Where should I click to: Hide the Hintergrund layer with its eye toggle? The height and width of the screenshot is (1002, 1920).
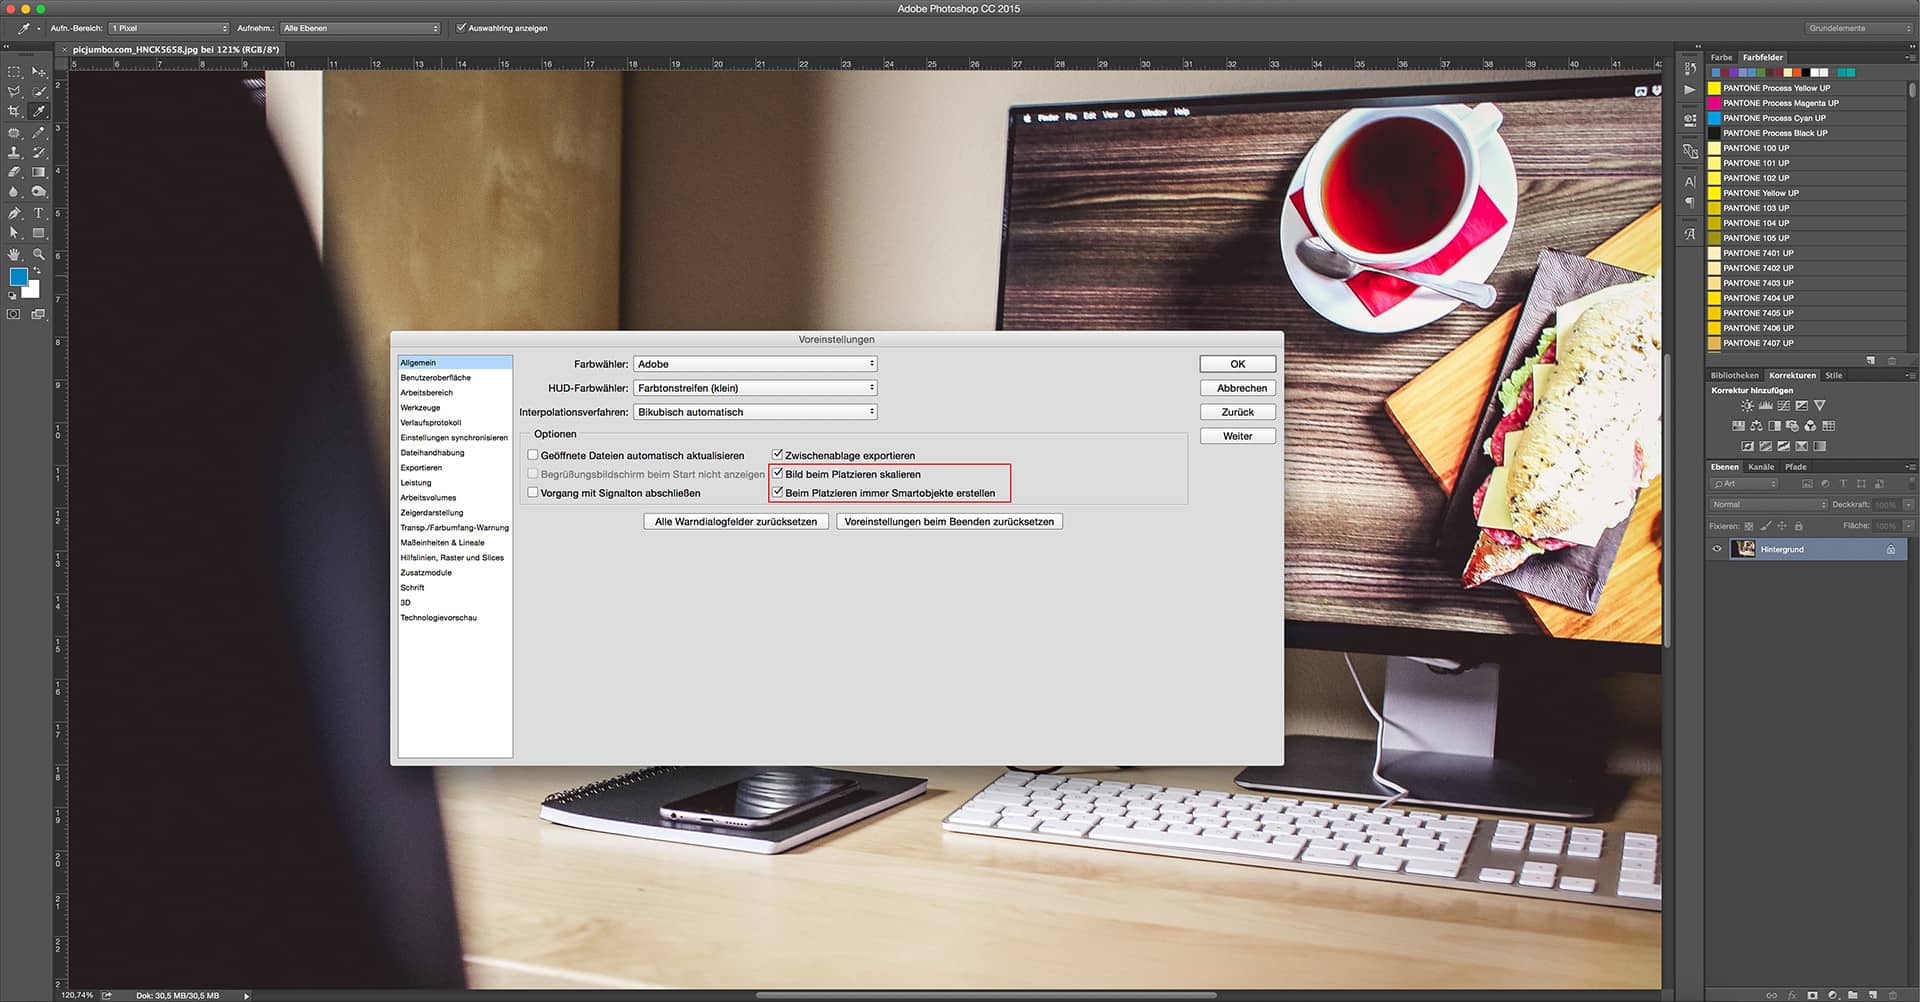pyautogui.click(x=1718, y=549)
